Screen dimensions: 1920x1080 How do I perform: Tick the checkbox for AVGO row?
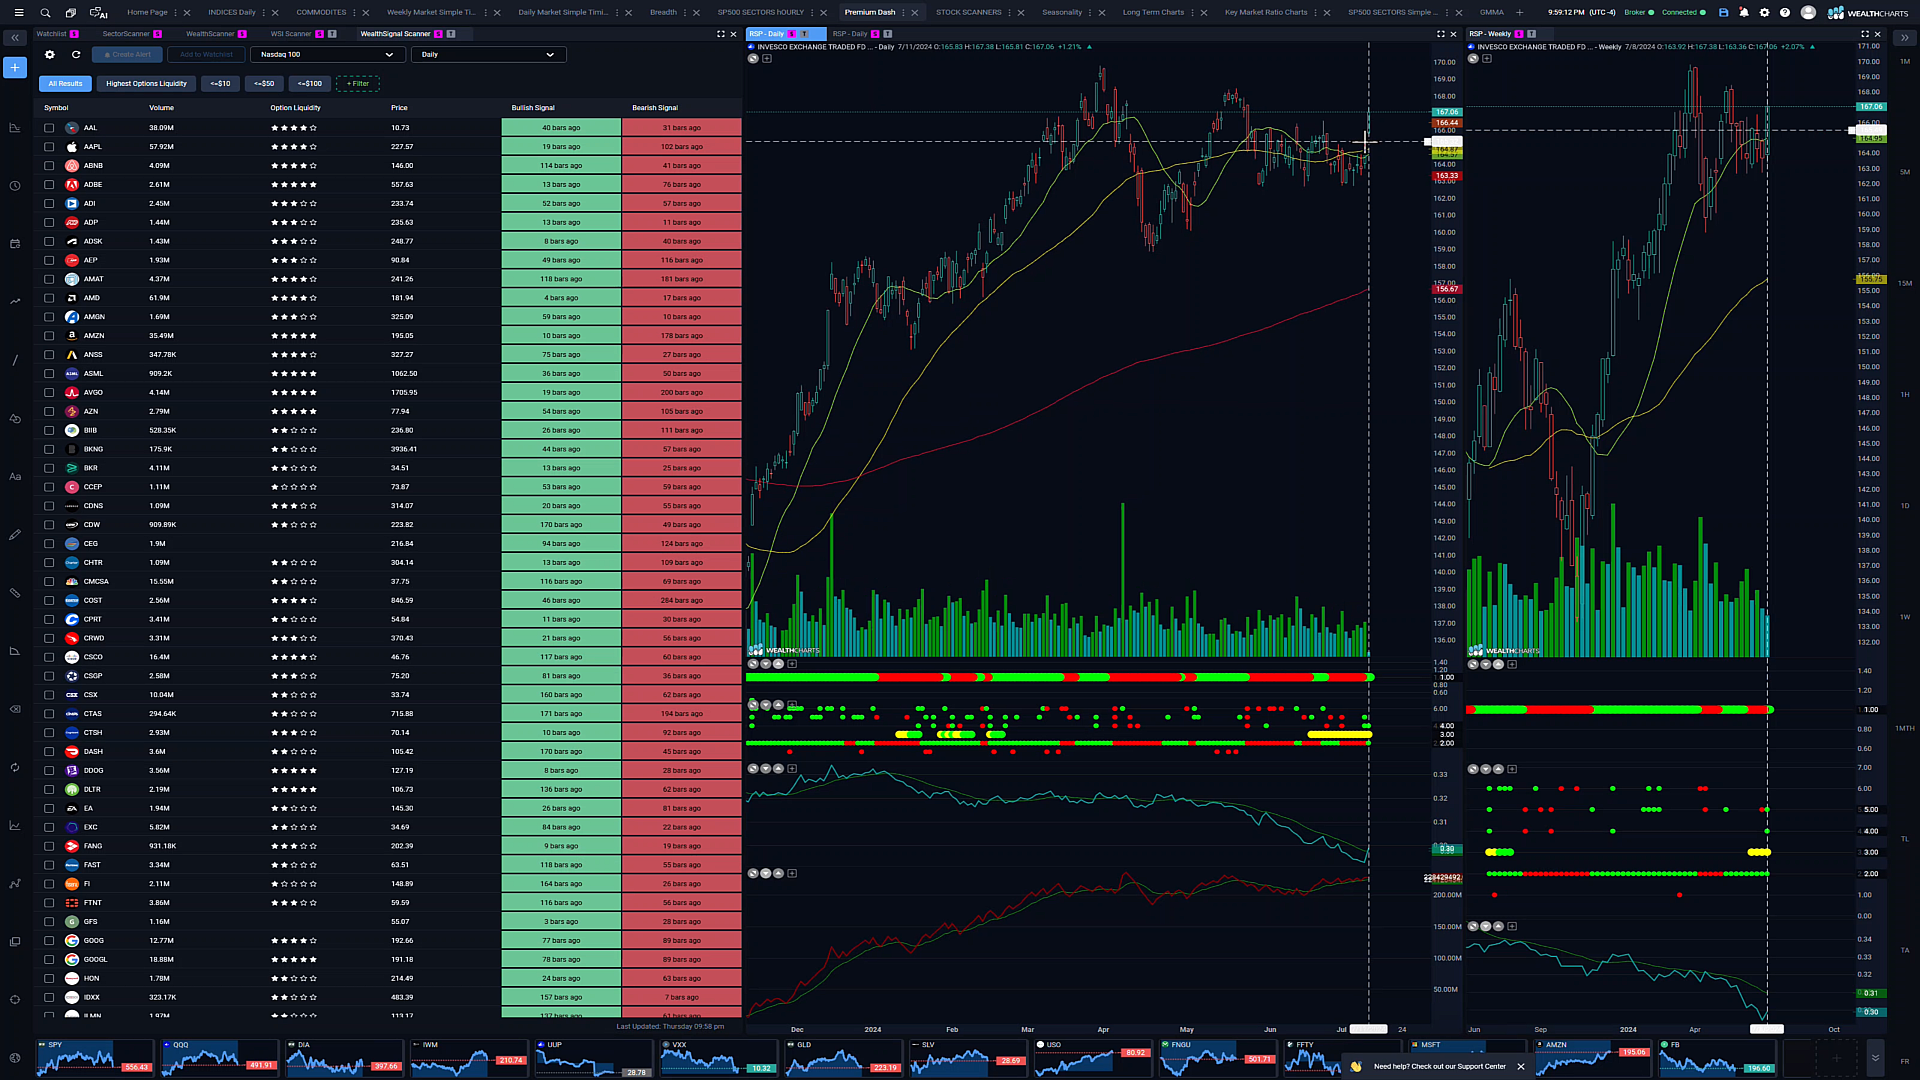(x=49, y=393)
